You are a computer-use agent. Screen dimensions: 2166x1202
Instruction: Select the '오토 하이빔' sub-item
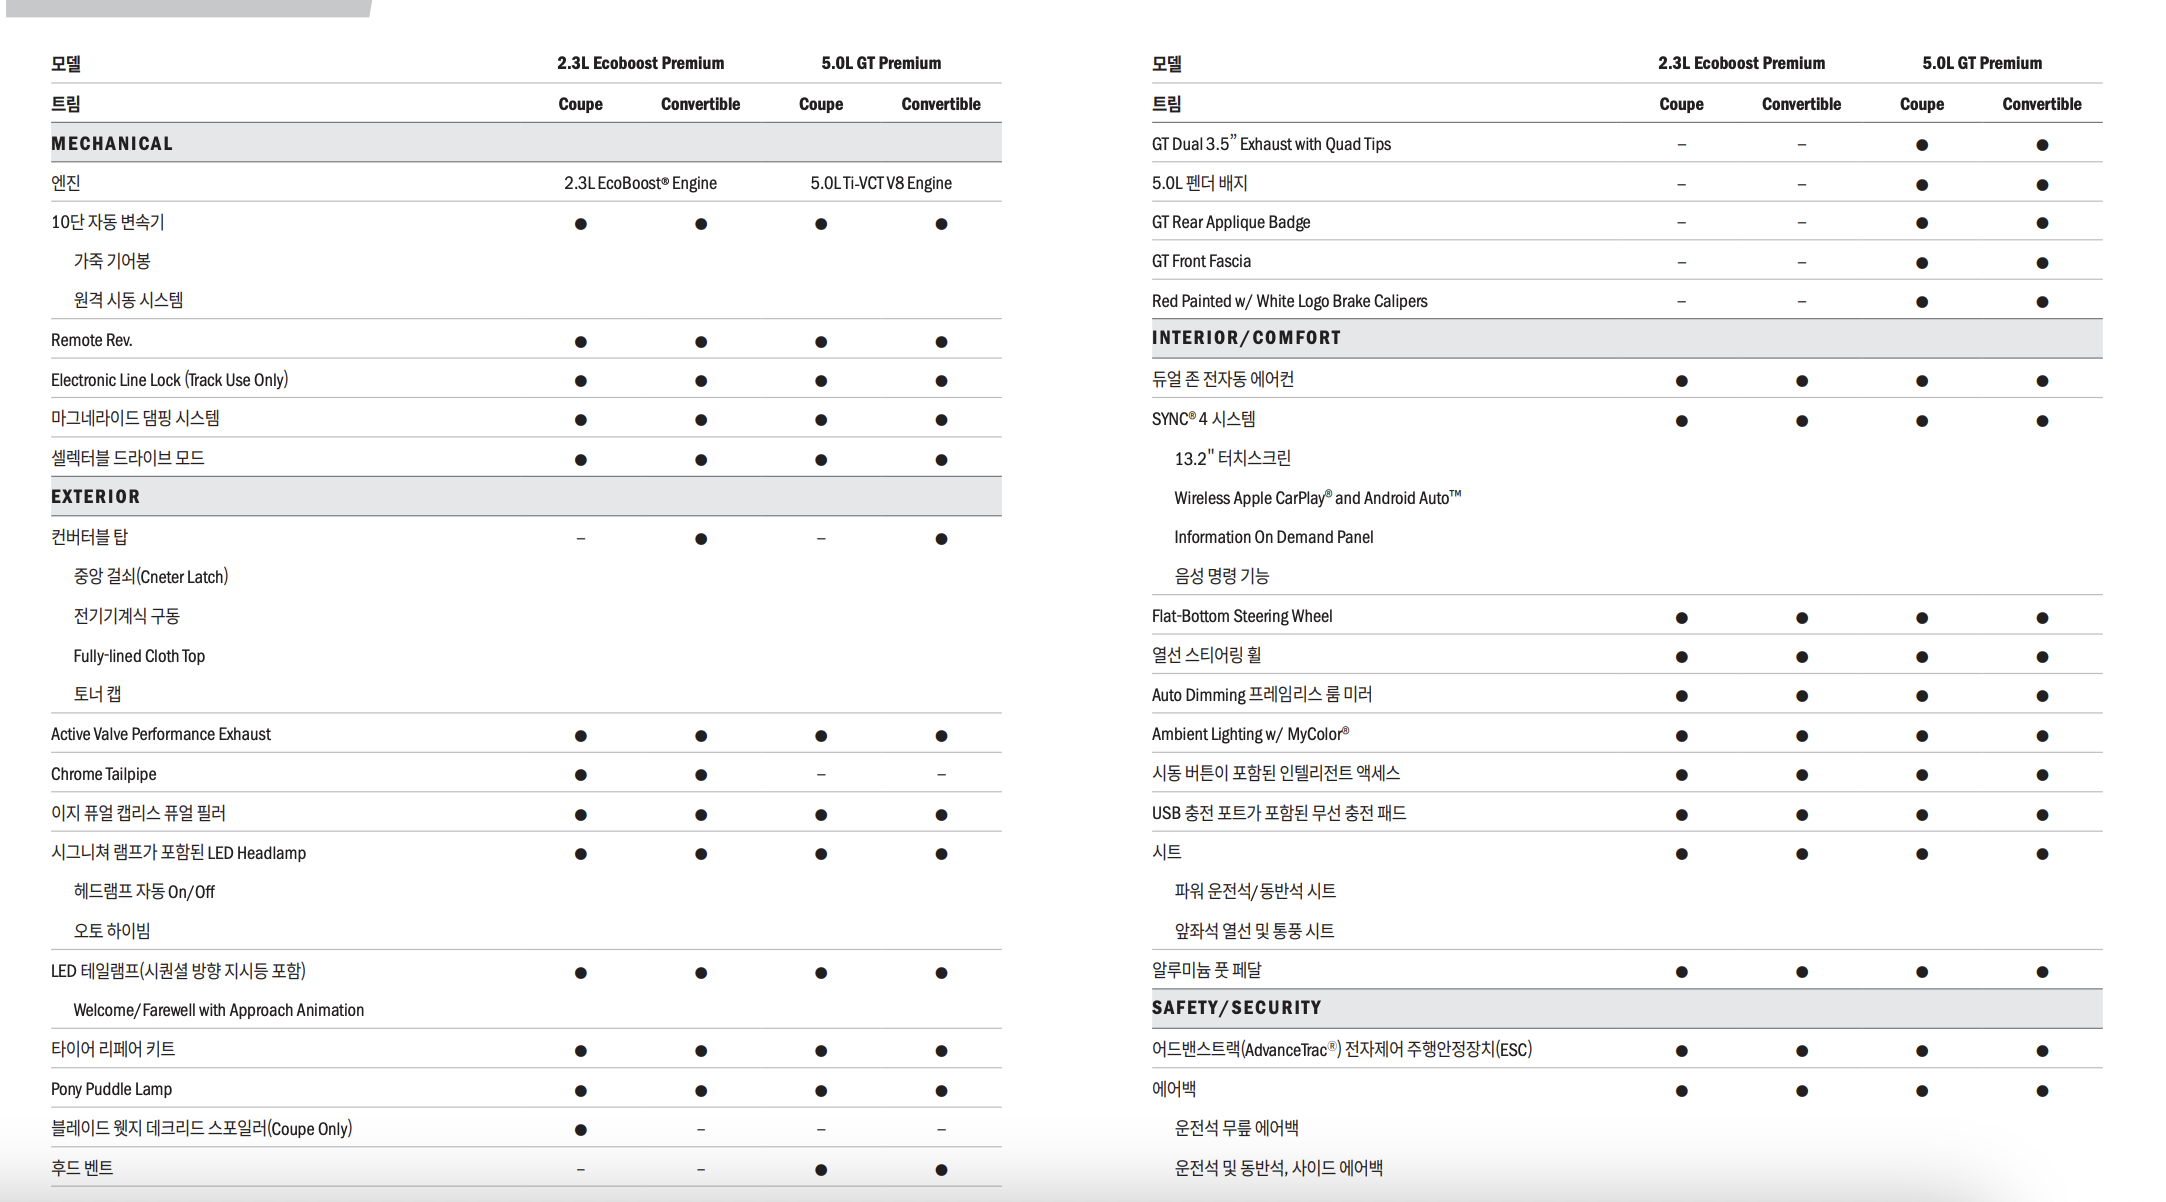pos(112,931)
